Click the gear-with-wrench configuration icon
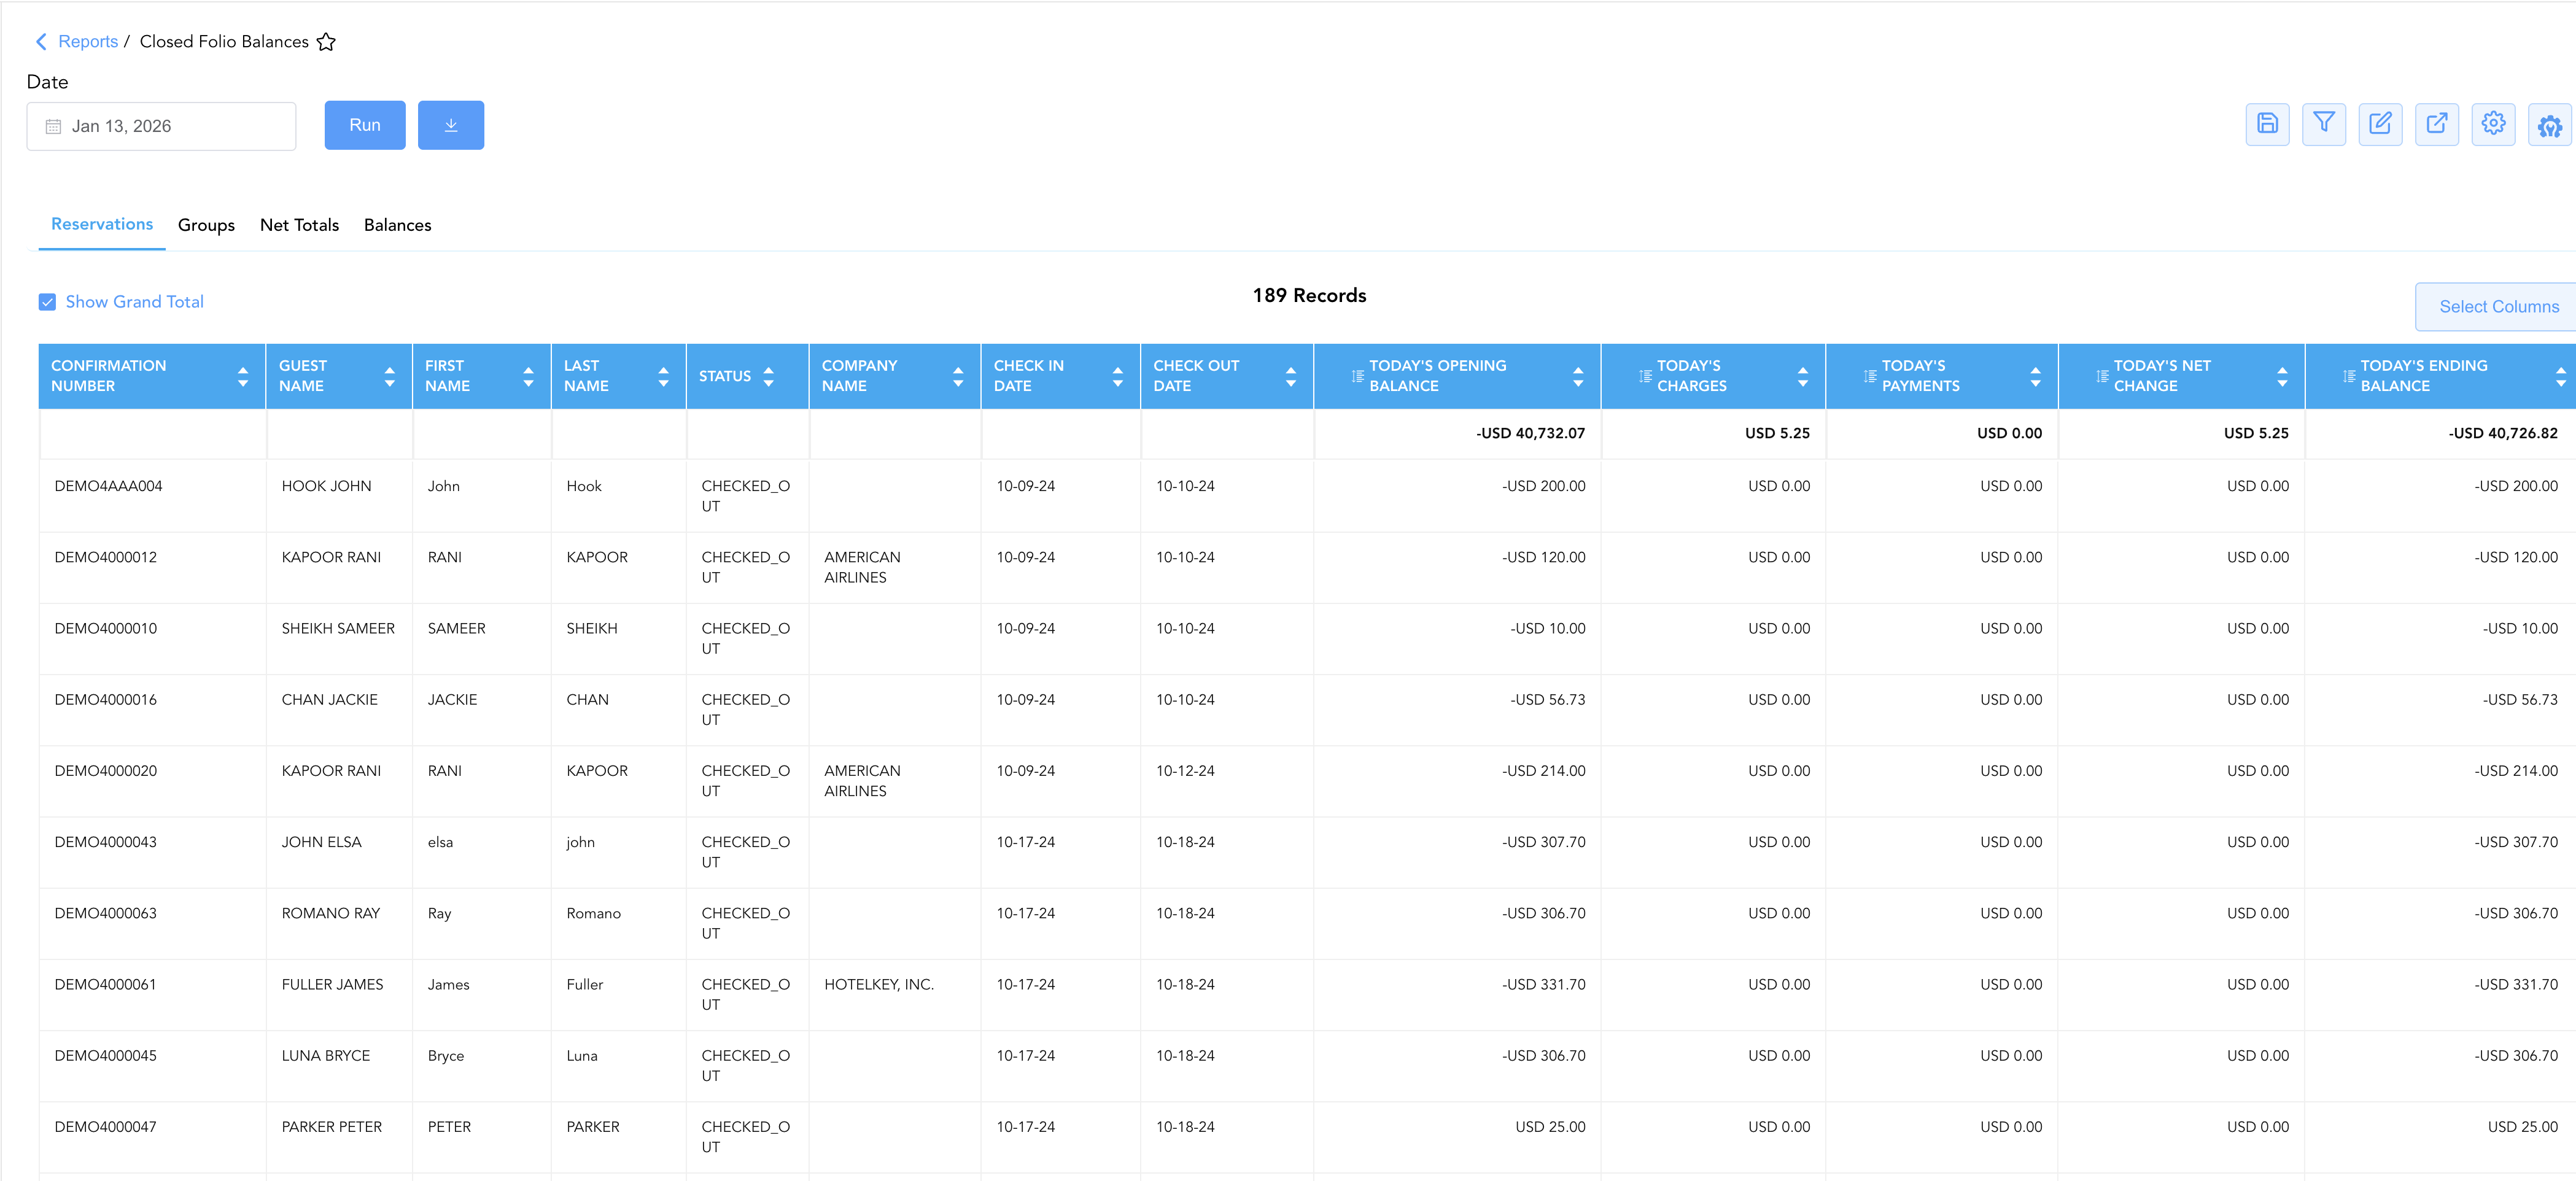The height and width of the screenshot is (1181, 2576). (2550, 124)
